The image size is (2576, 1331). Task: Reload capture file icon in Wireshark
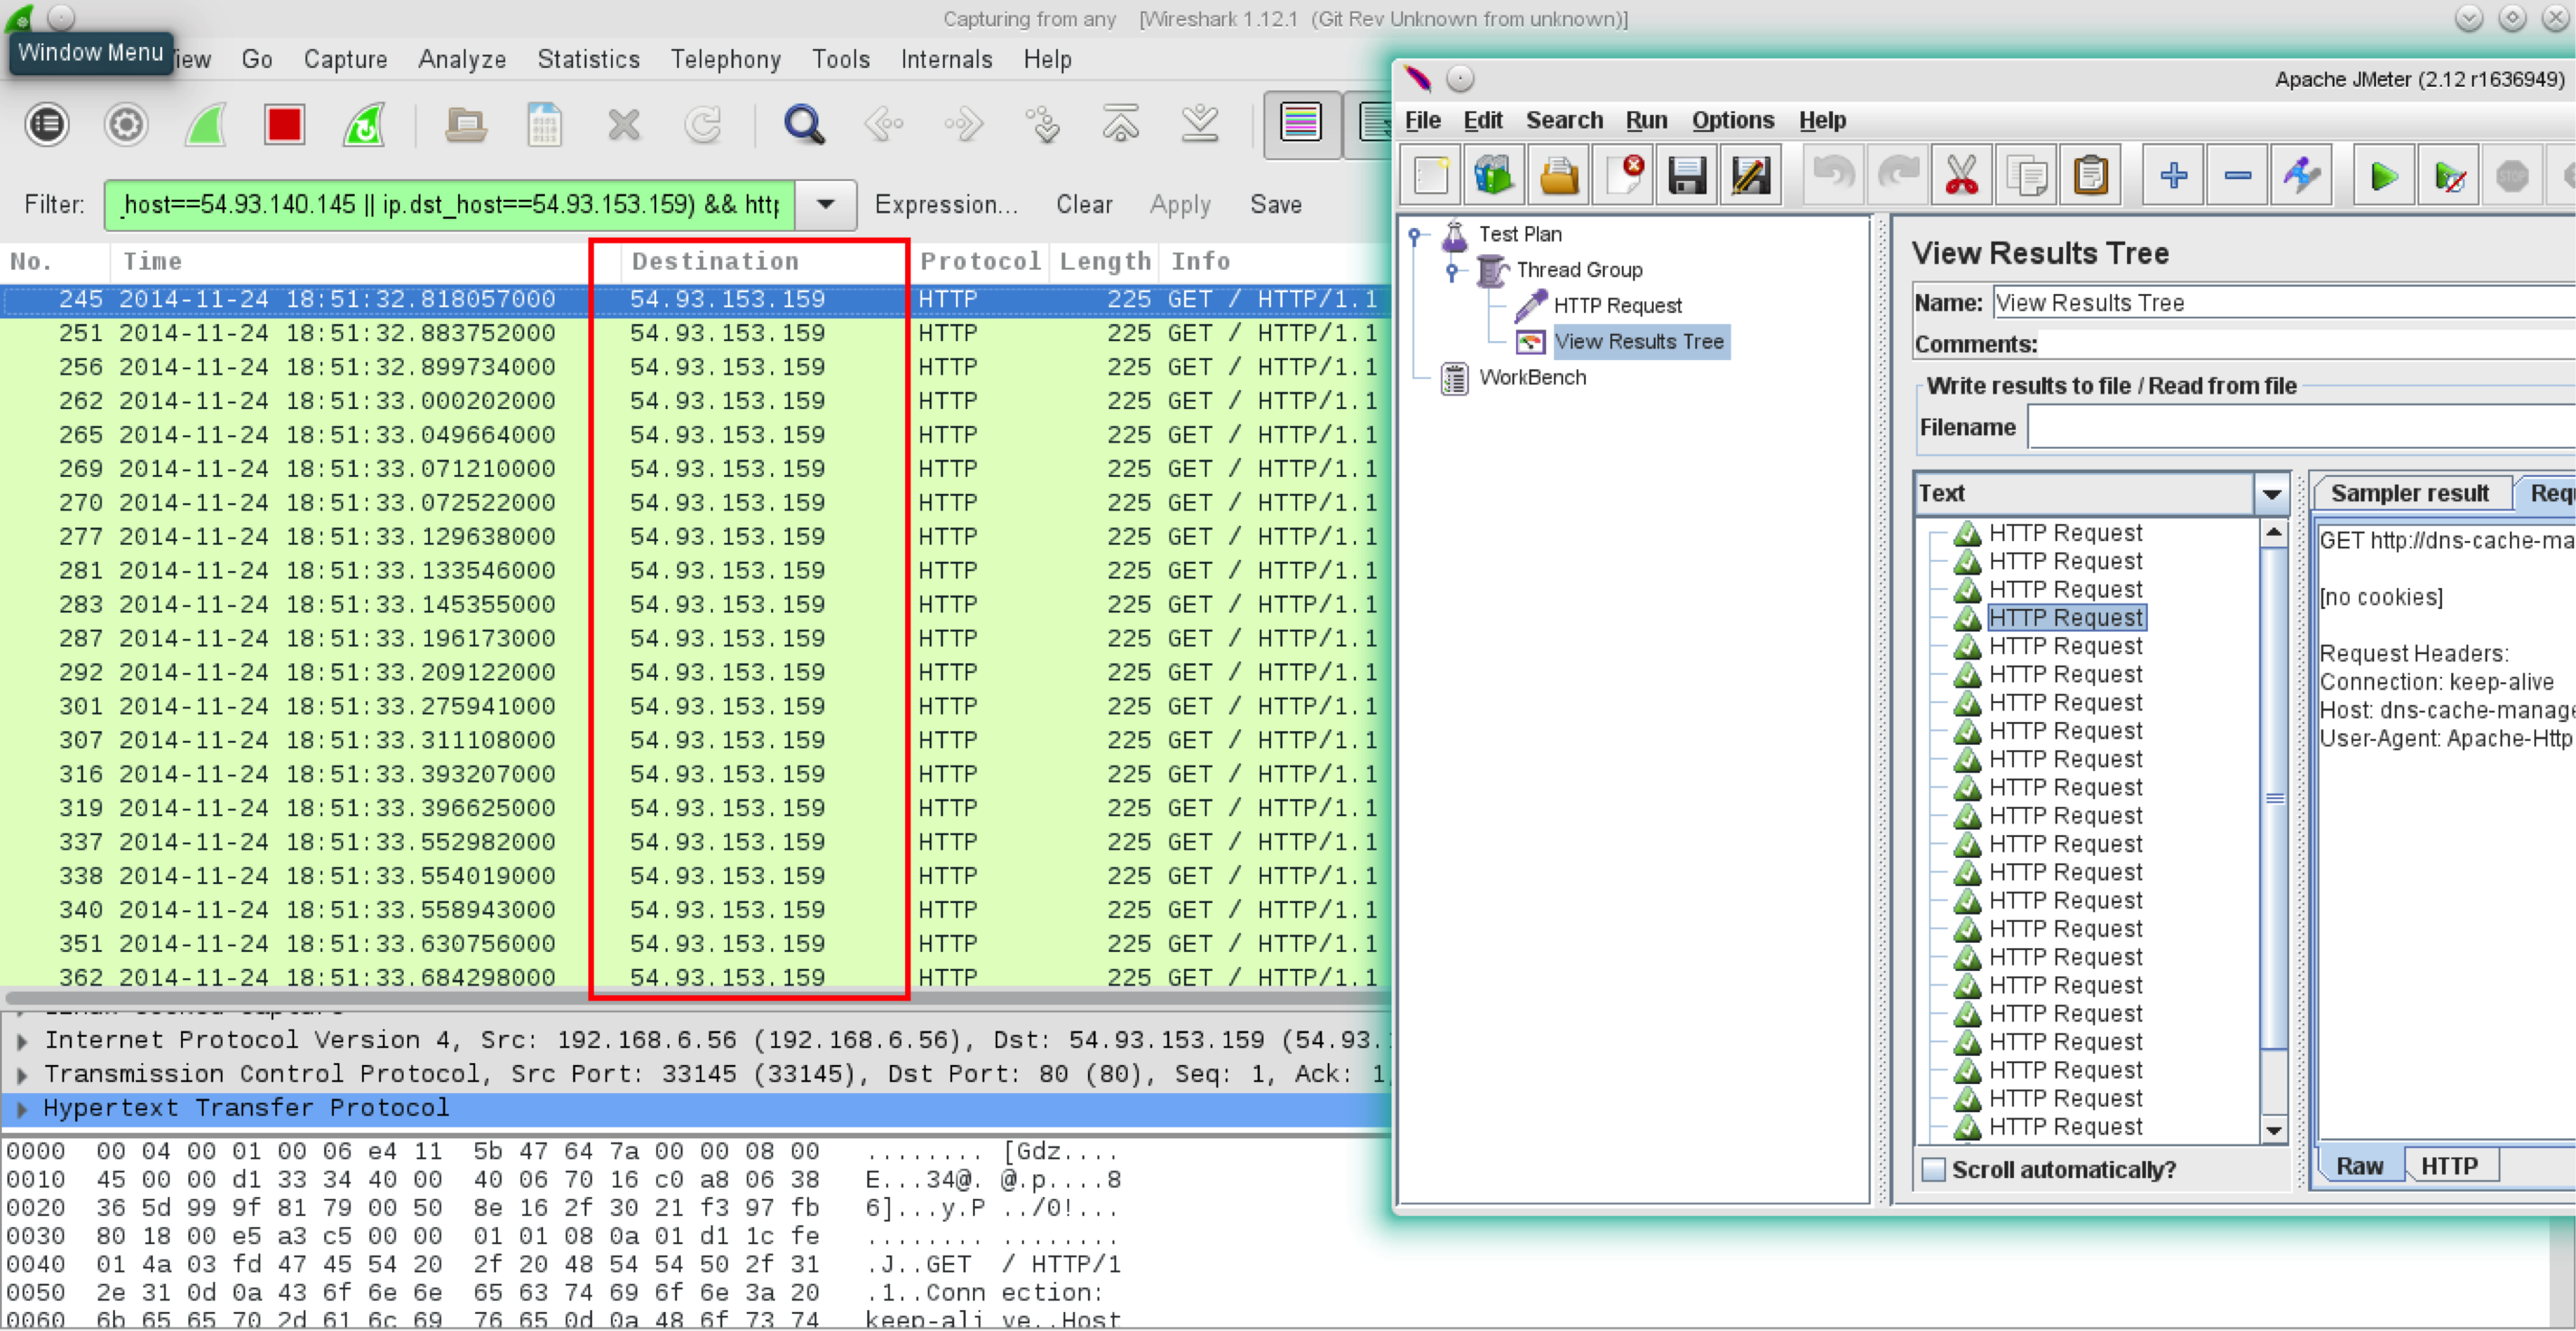point(704,125)
